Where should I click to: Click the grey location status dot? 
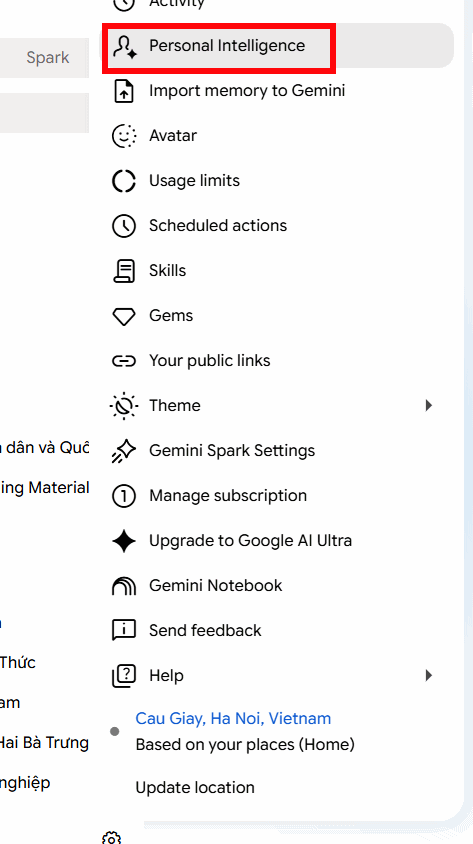click(x=115, y=732)
